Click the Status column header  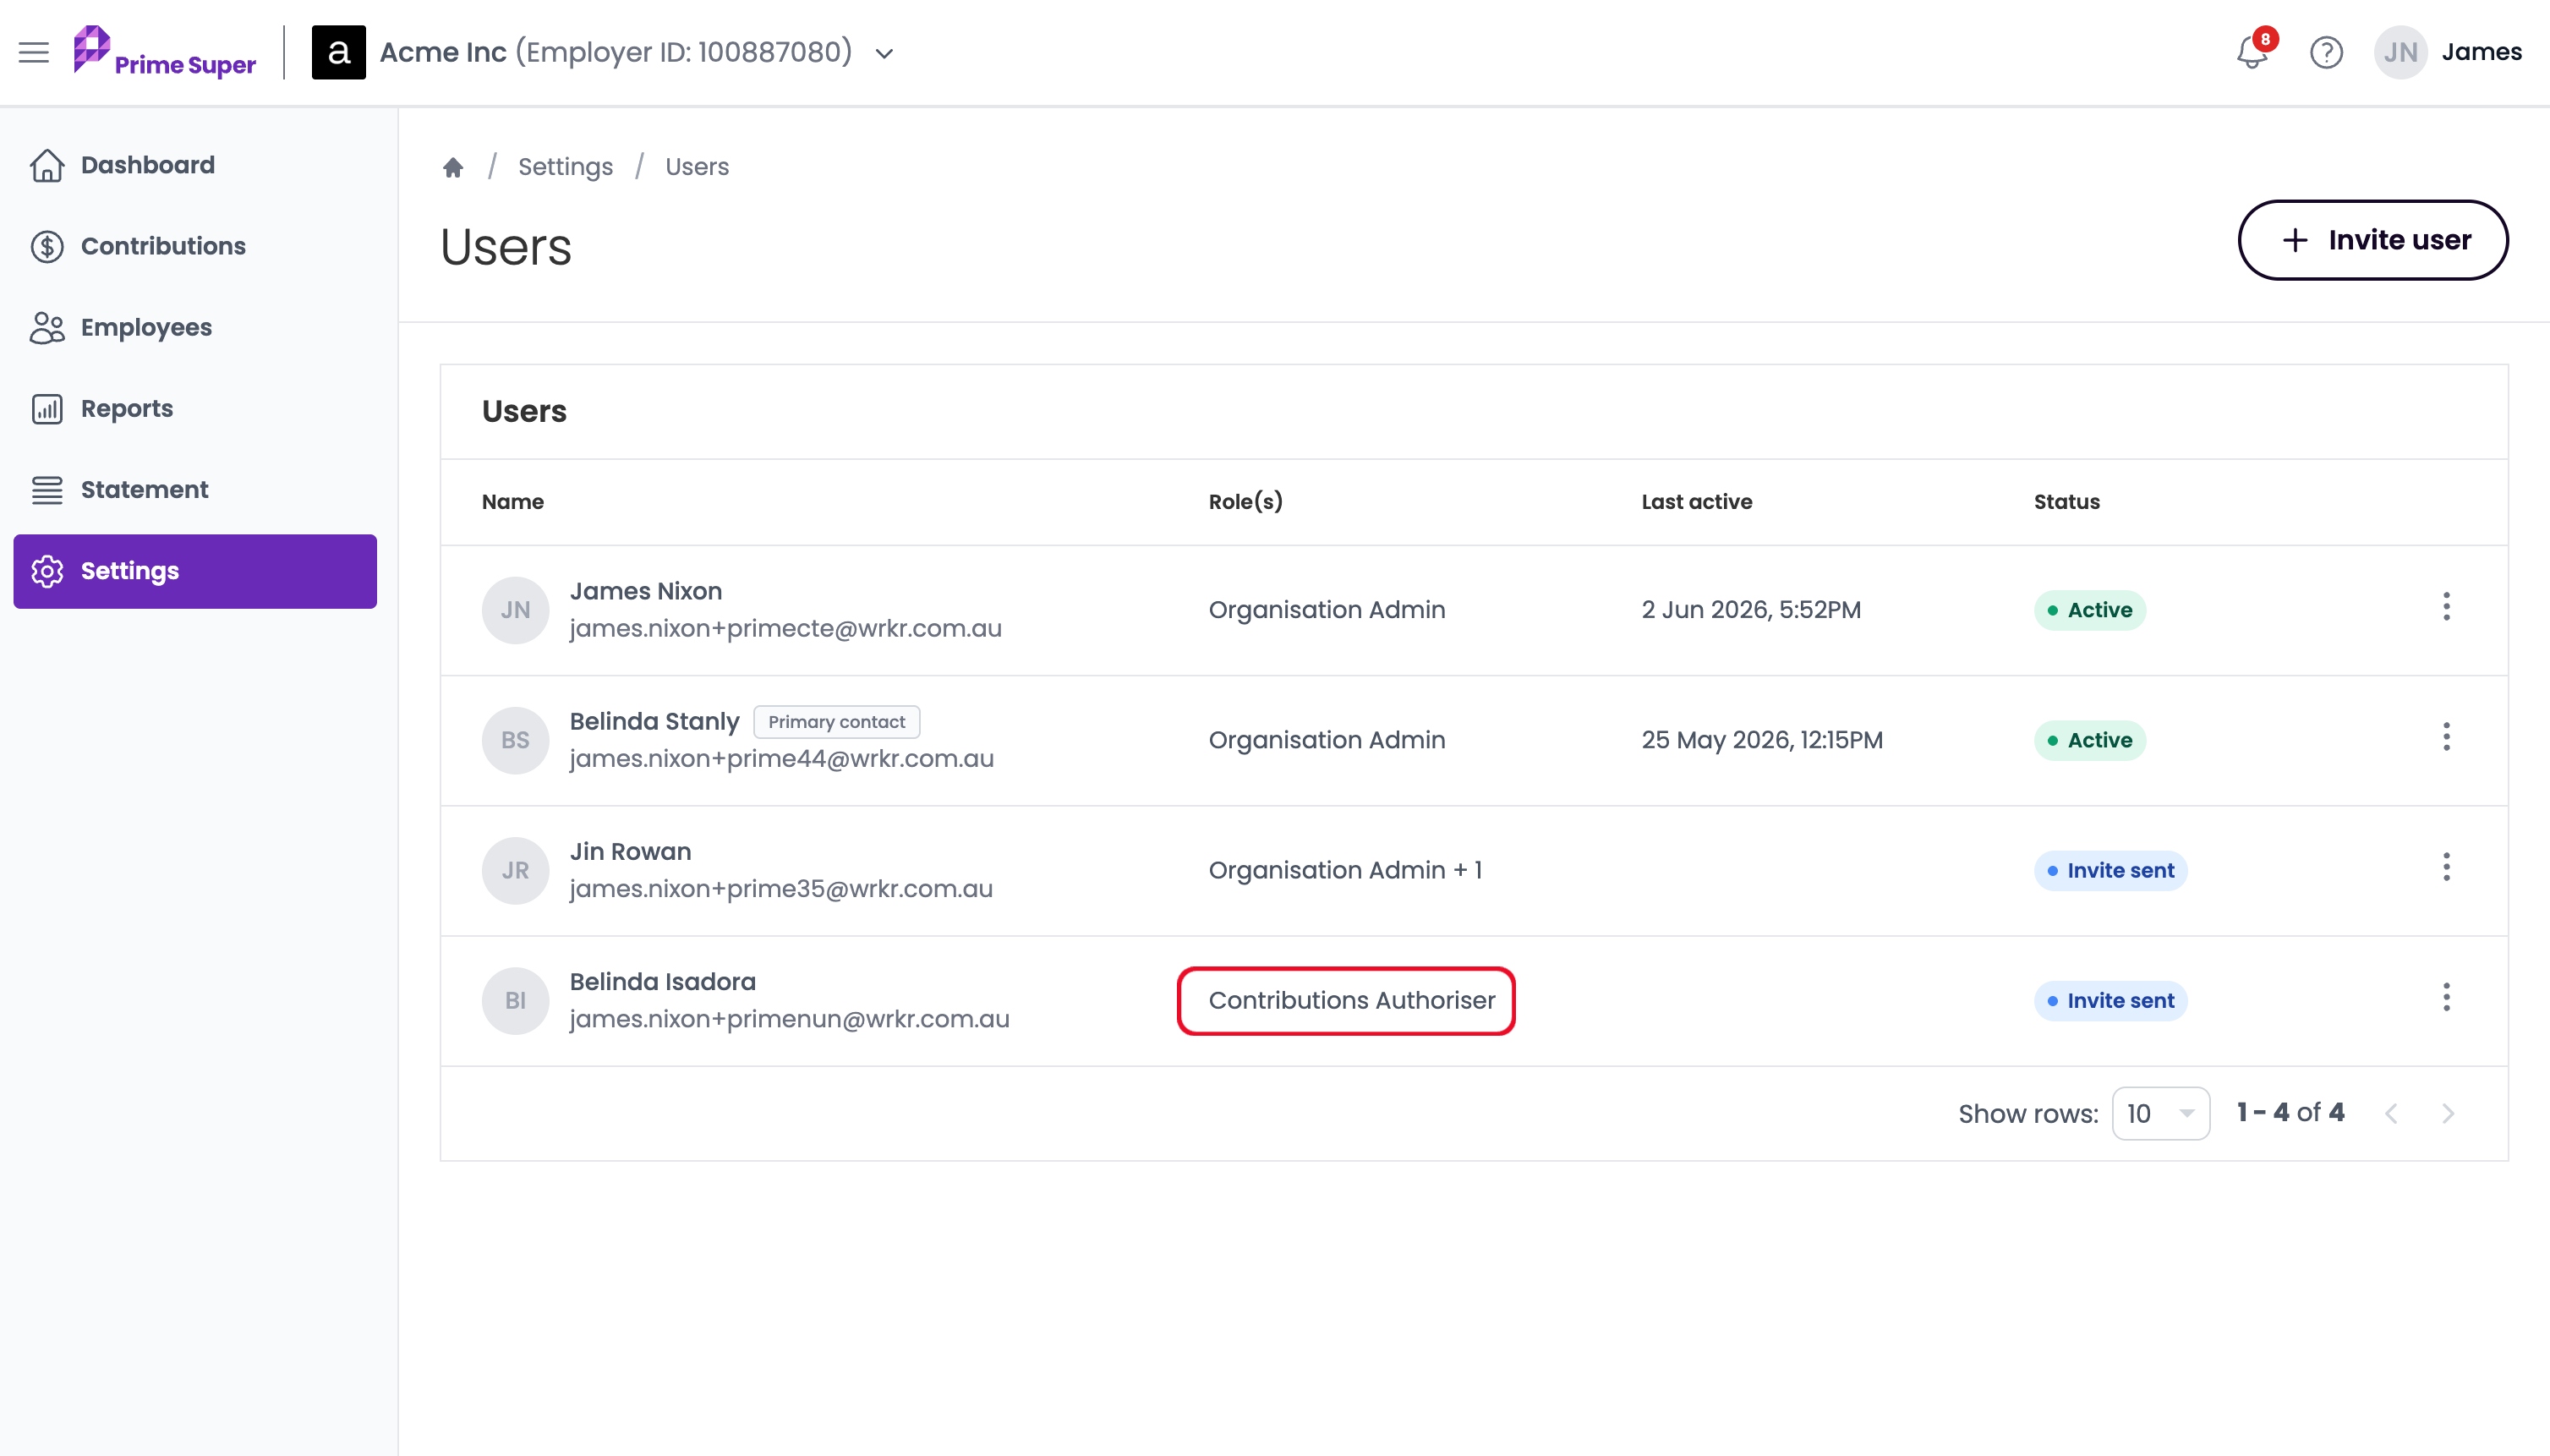coord(2066,502)
